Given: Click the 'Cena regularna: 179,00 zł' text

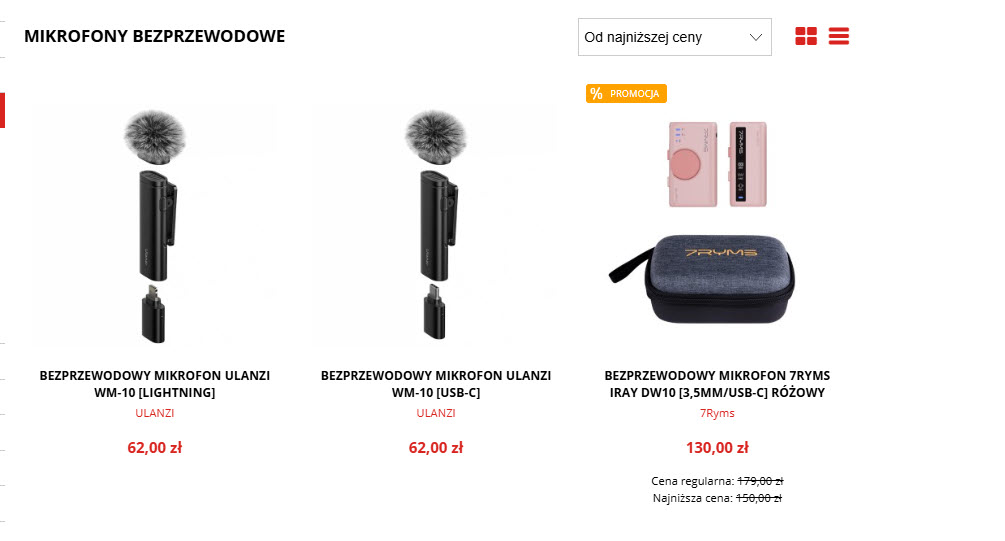Looking at the screenshot, I should coord(717,481).
